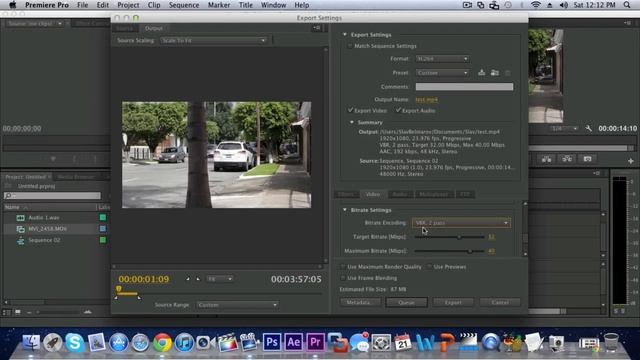Enable Use Maximum Render Quality
The height and width of the screenshot is (360, 640).
[x=343, y=267]
